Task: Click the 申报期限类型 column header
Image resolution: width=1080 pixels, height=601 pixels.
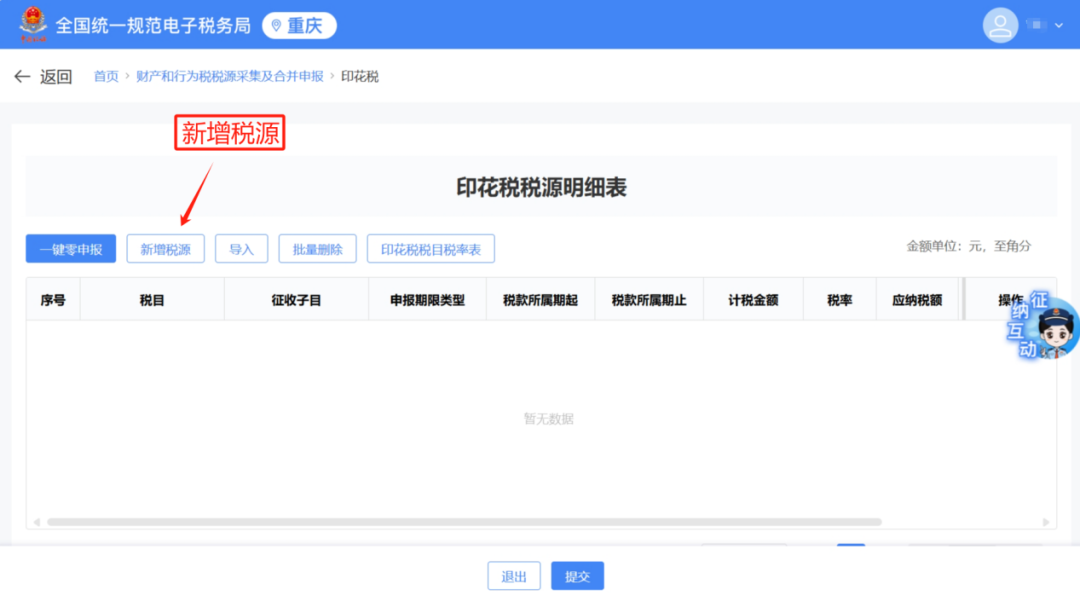Action: 427,300
